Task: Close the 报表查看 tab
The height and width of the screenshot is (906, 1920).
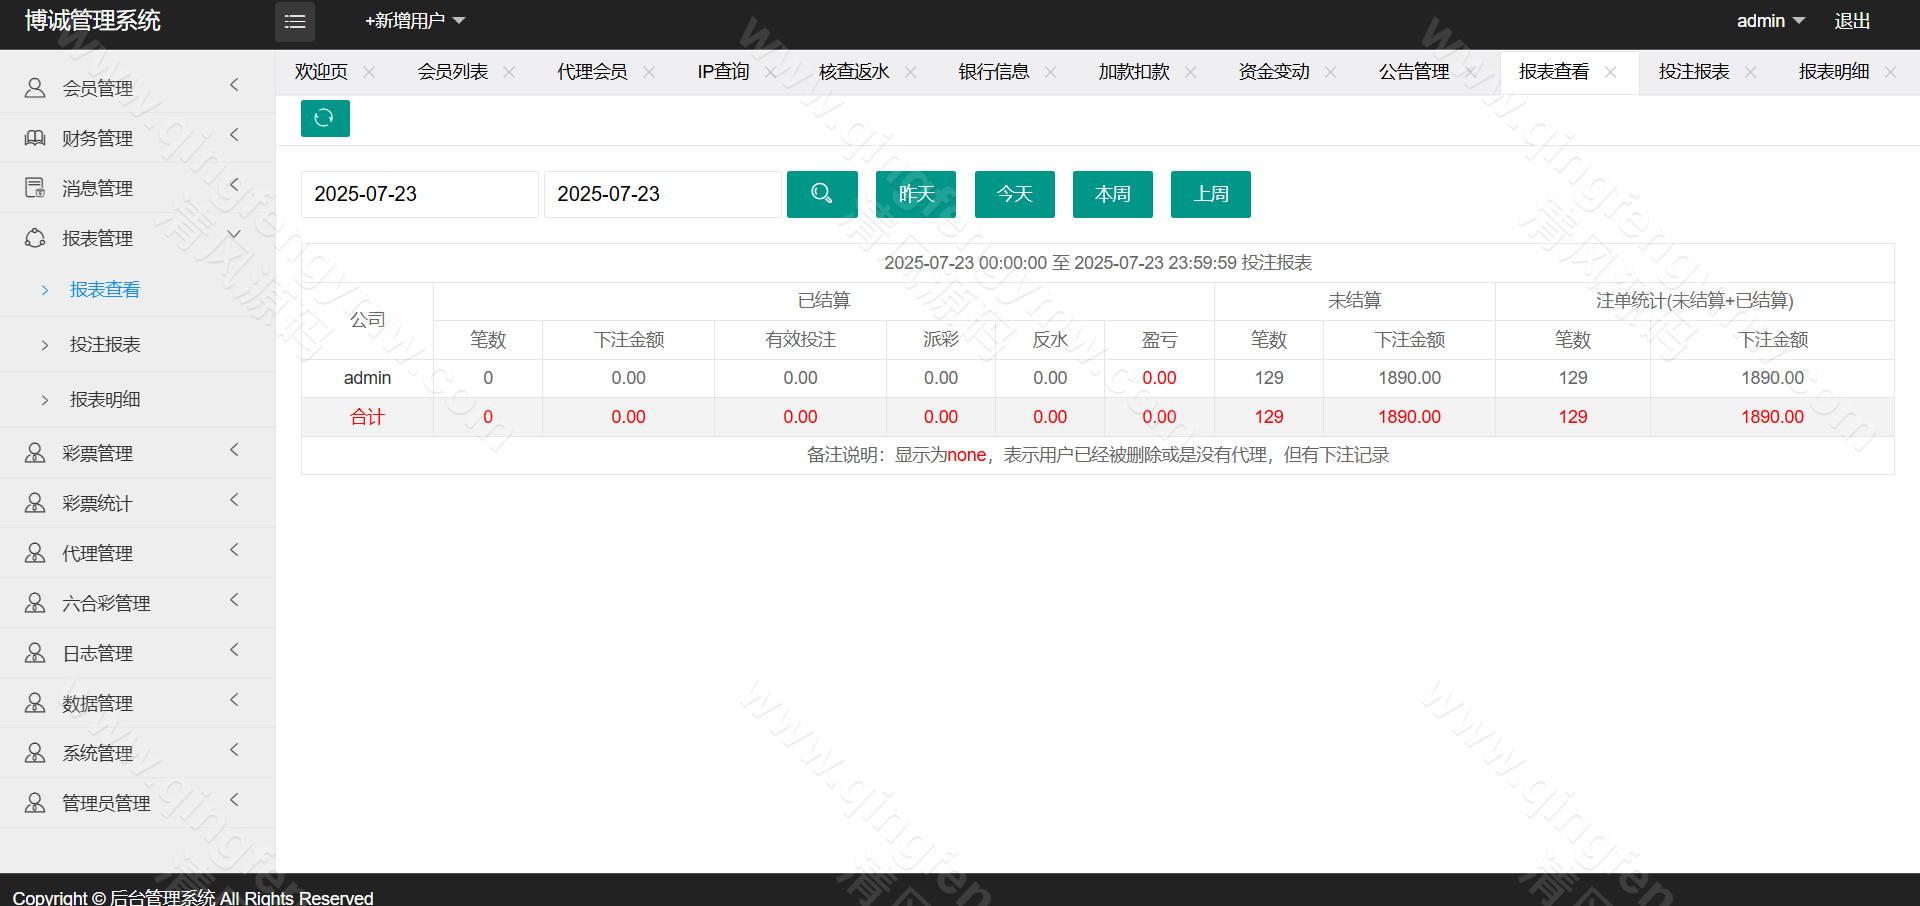Action: tap(1610, 72)
